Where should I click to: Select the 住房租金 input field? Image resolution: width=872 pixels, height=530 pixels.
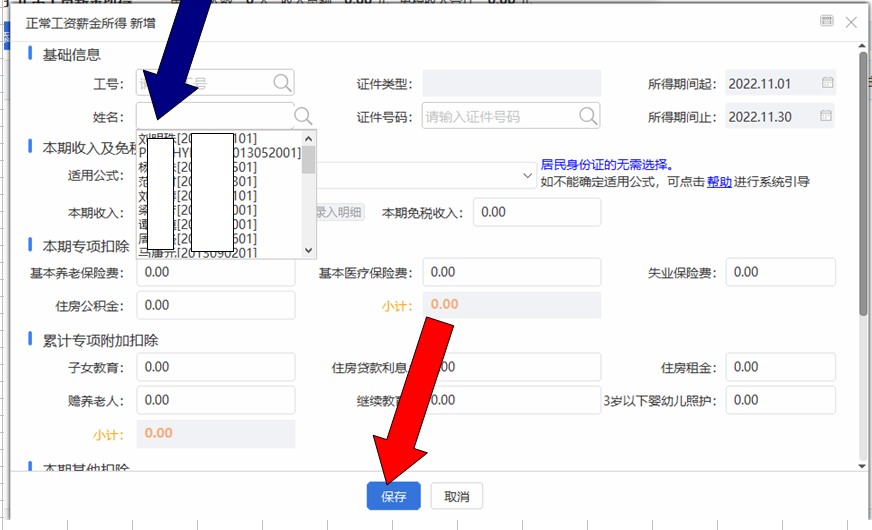(780, 367)
